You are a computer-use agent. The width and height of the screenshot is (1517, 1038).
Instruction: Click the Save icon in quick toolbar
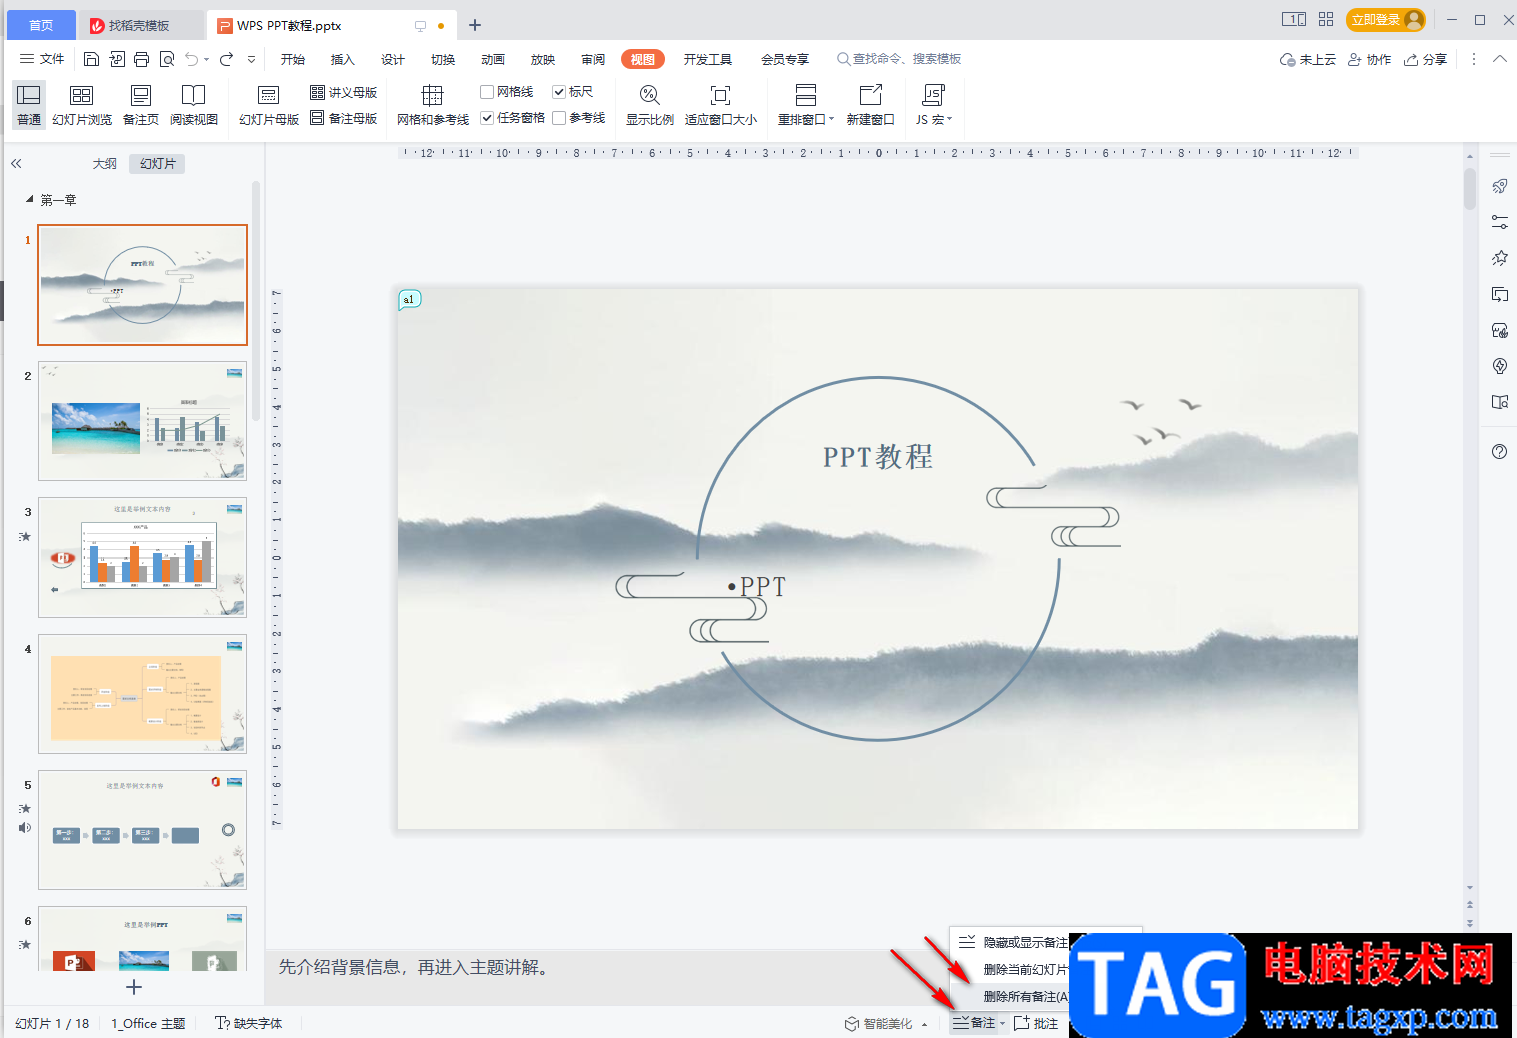tap(91, 59)
